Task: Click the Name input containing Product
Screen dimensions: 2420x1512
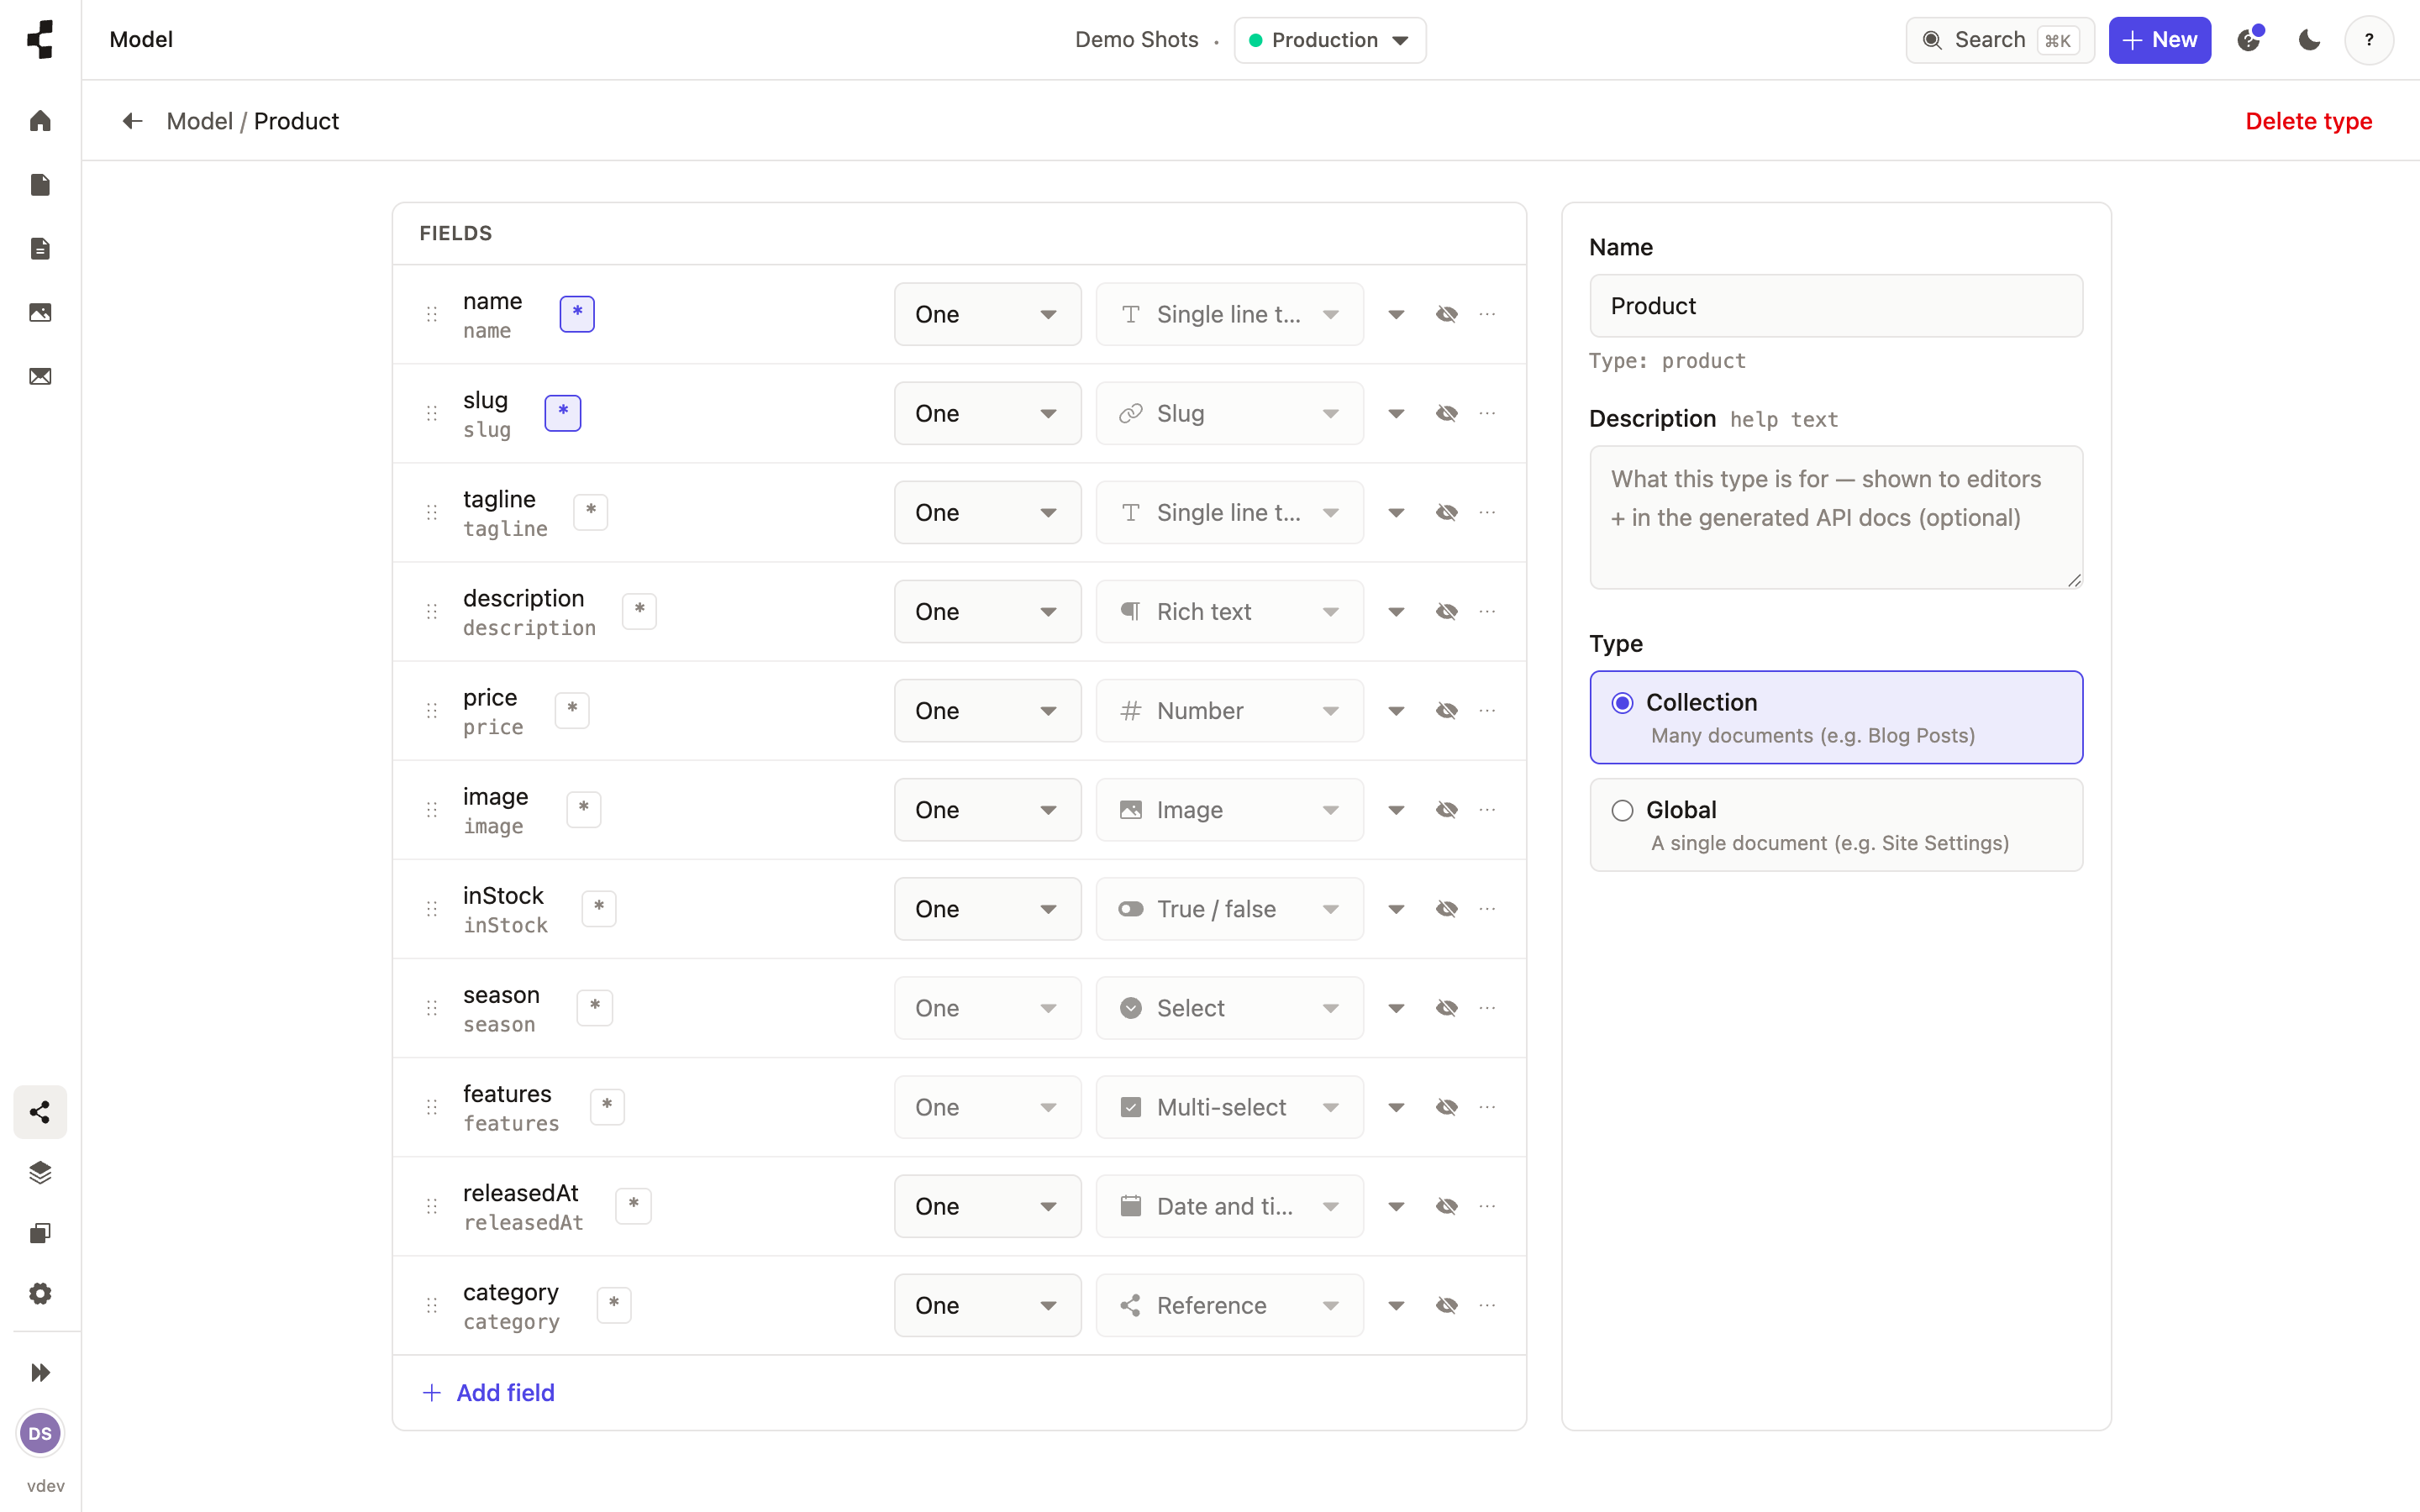Action: [x=1836, y=306]
